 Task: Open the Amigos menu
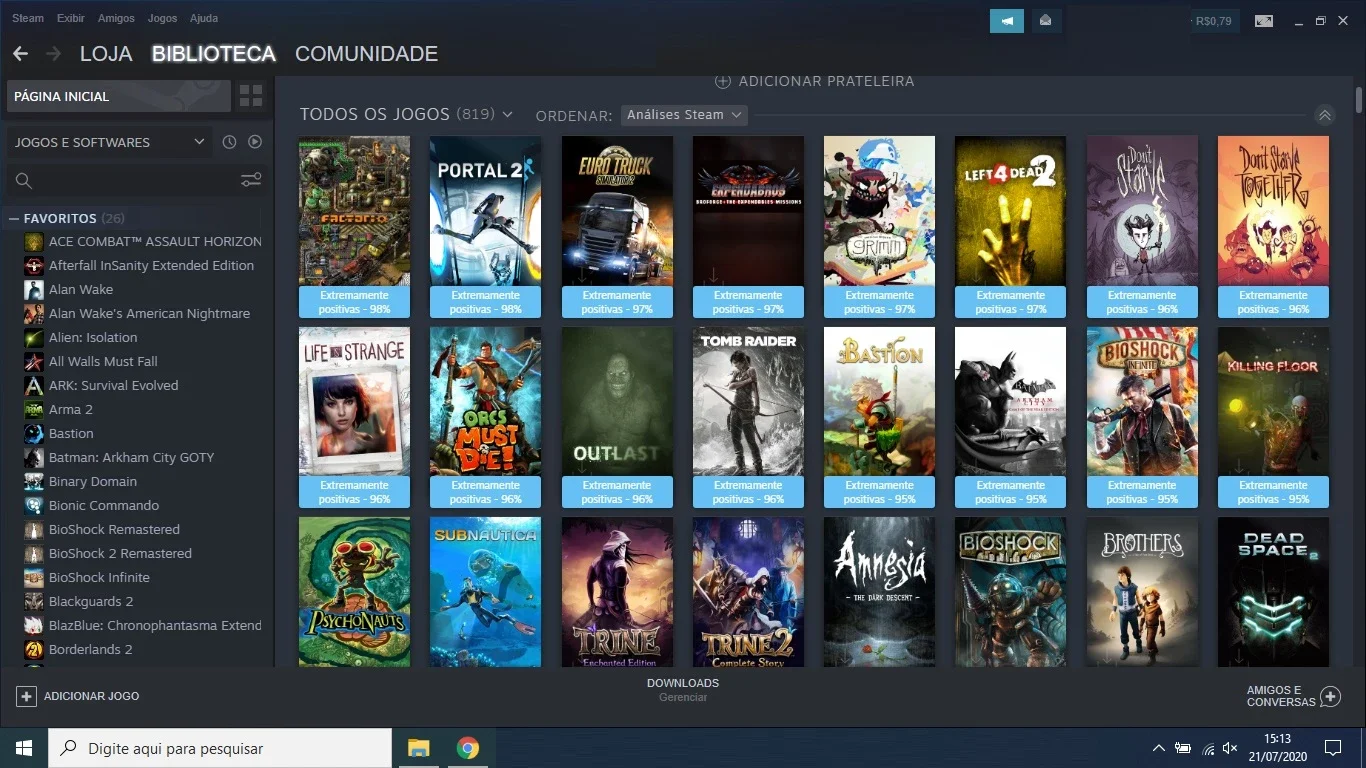pos(116,18)
